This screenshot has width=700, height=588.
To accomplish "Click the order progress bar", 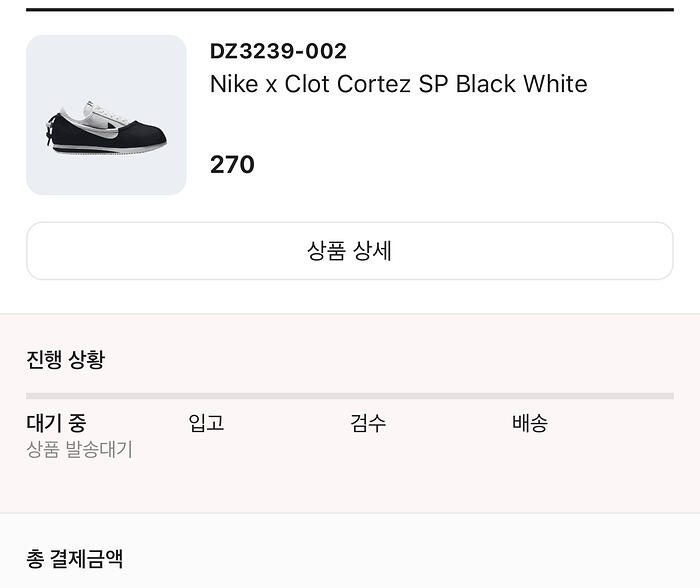I will point(349,396).
